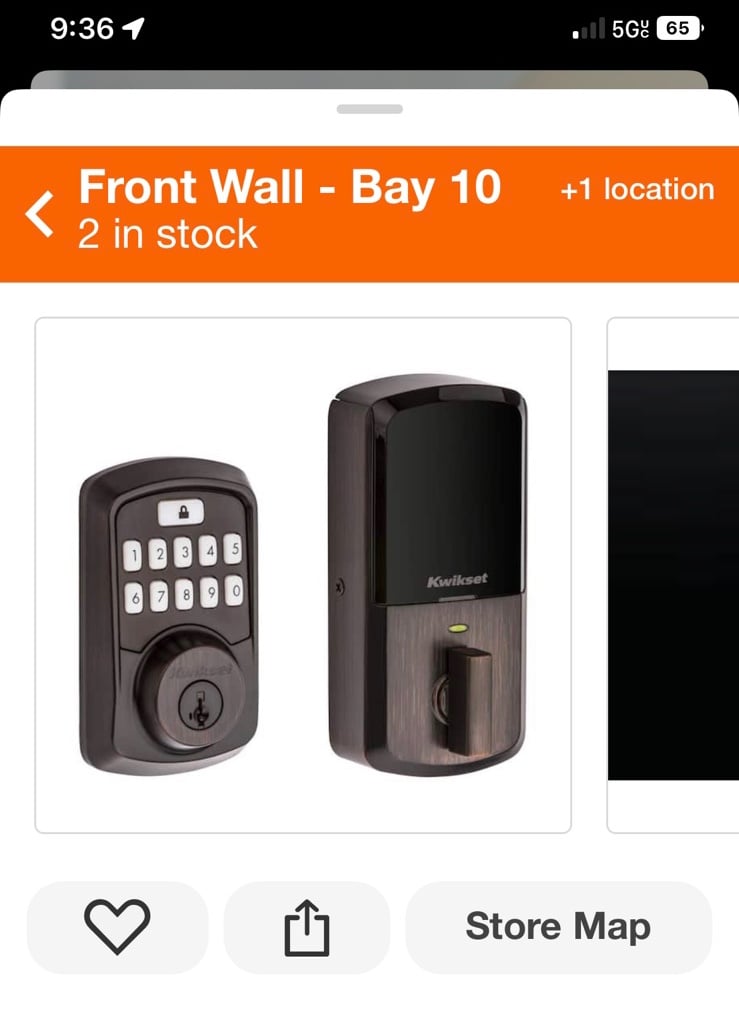739x1012 pixels.
Task: Tap the 9:36 clock in the status bar
Action: coord(82,28)
